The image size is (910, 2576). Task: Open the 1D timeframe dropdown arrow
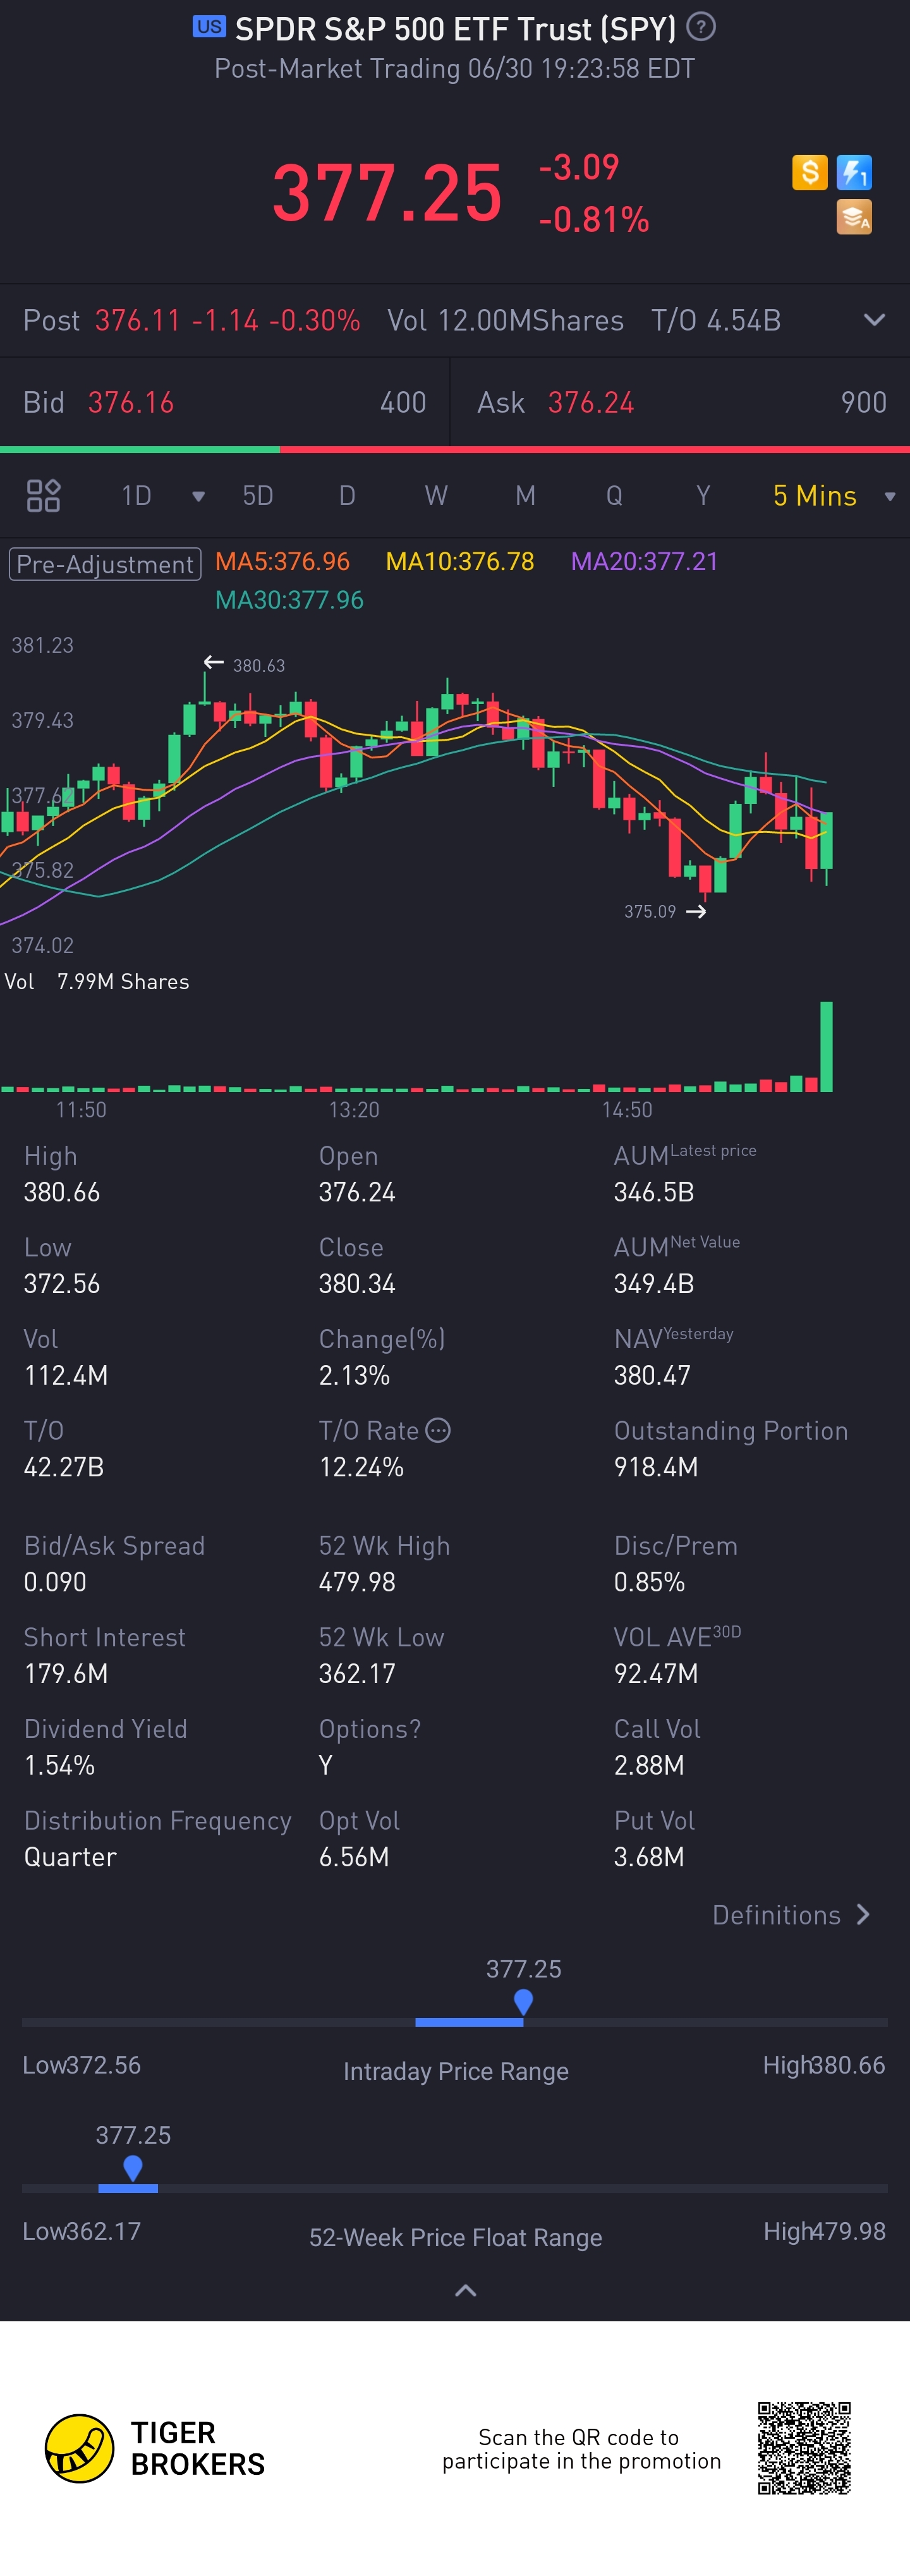point(198,496)
